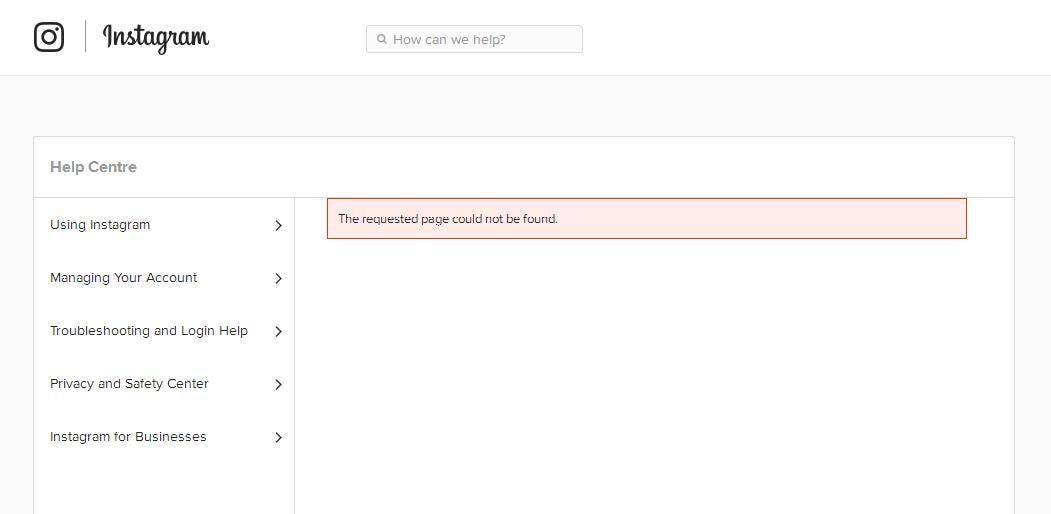Screen dimensions: 1051x514
Task: Expand chevron beside Instagram for Businesses
Action: [278, 437]
